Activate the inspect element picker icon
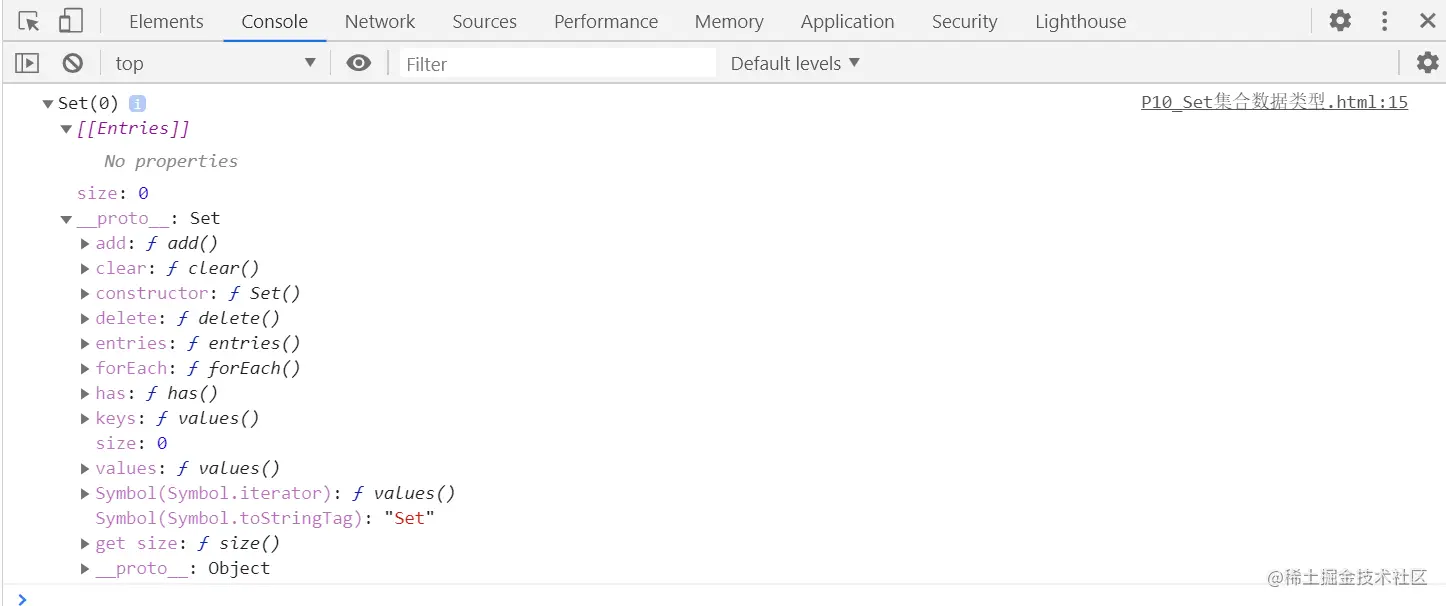This screenshot has width=1446, height=606. click(29, 21)
